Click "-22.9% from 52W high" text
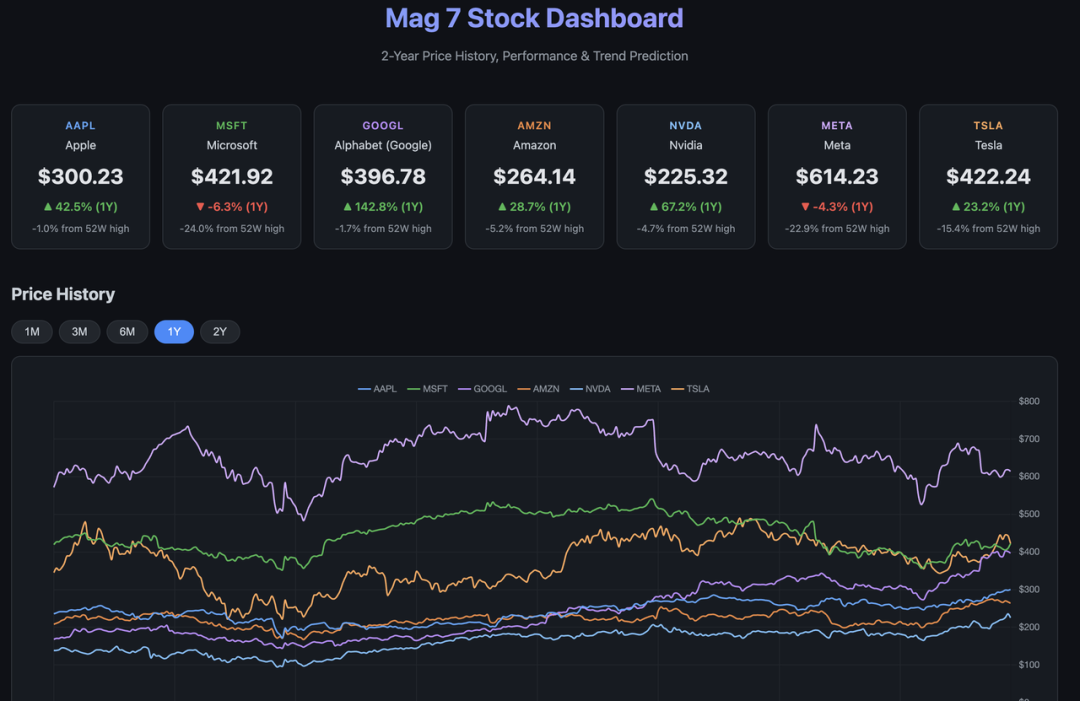This screenshot has height=701, width=1080. [837, 229]
